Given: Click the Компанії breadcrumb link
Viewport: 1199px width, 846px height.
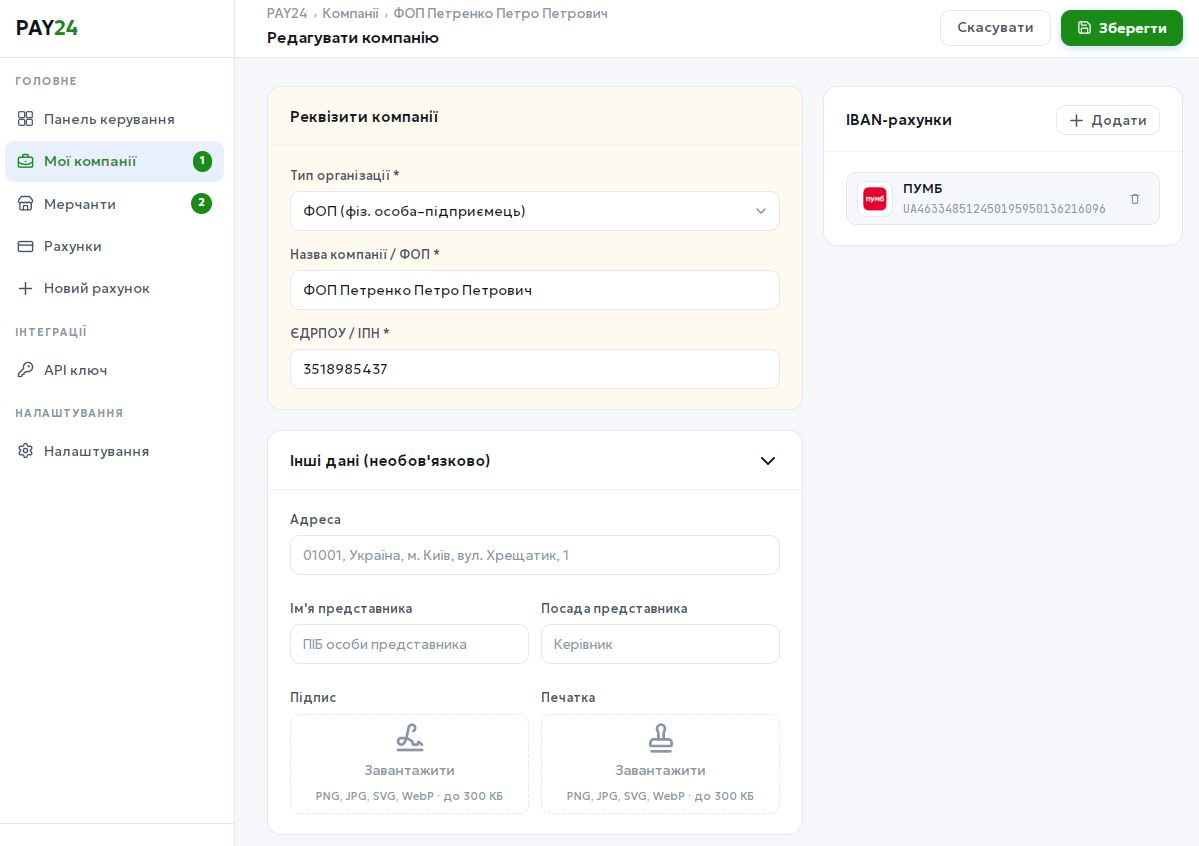Looking at the screenshot, I should pyautogui.click(x=350, y=14).
